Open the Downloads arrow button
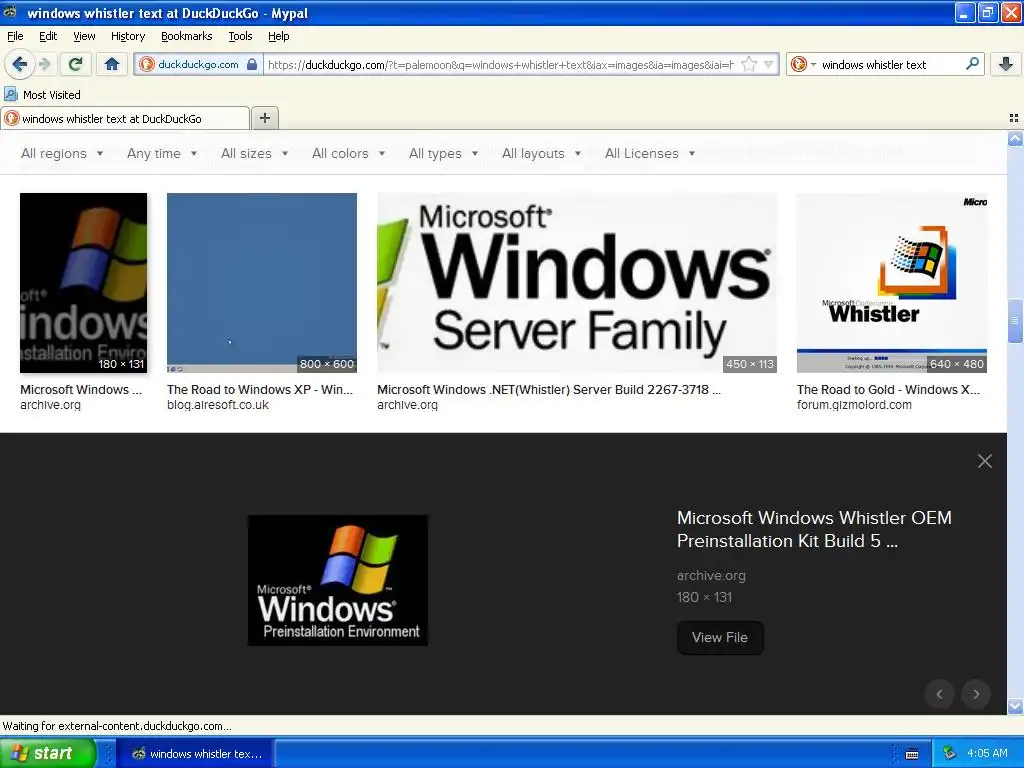Screen dimensions: 1024x768 [1006, 64]
